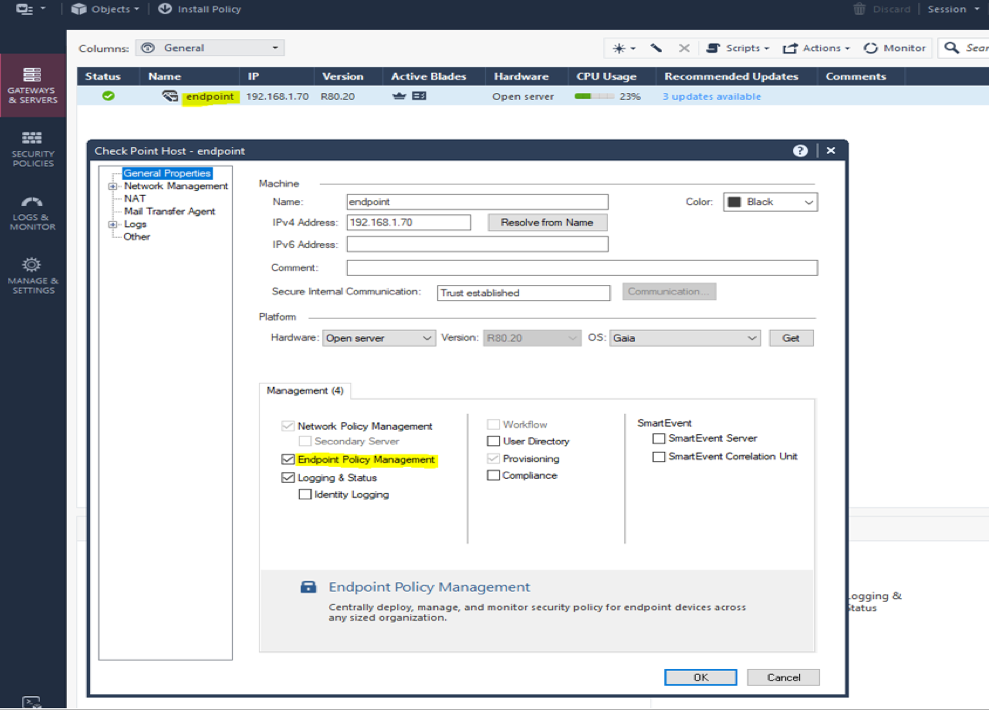The width and height of the screenshot is (989, 710).
Task: Toggle Provisioning checkbox
Action: point(493,458)
